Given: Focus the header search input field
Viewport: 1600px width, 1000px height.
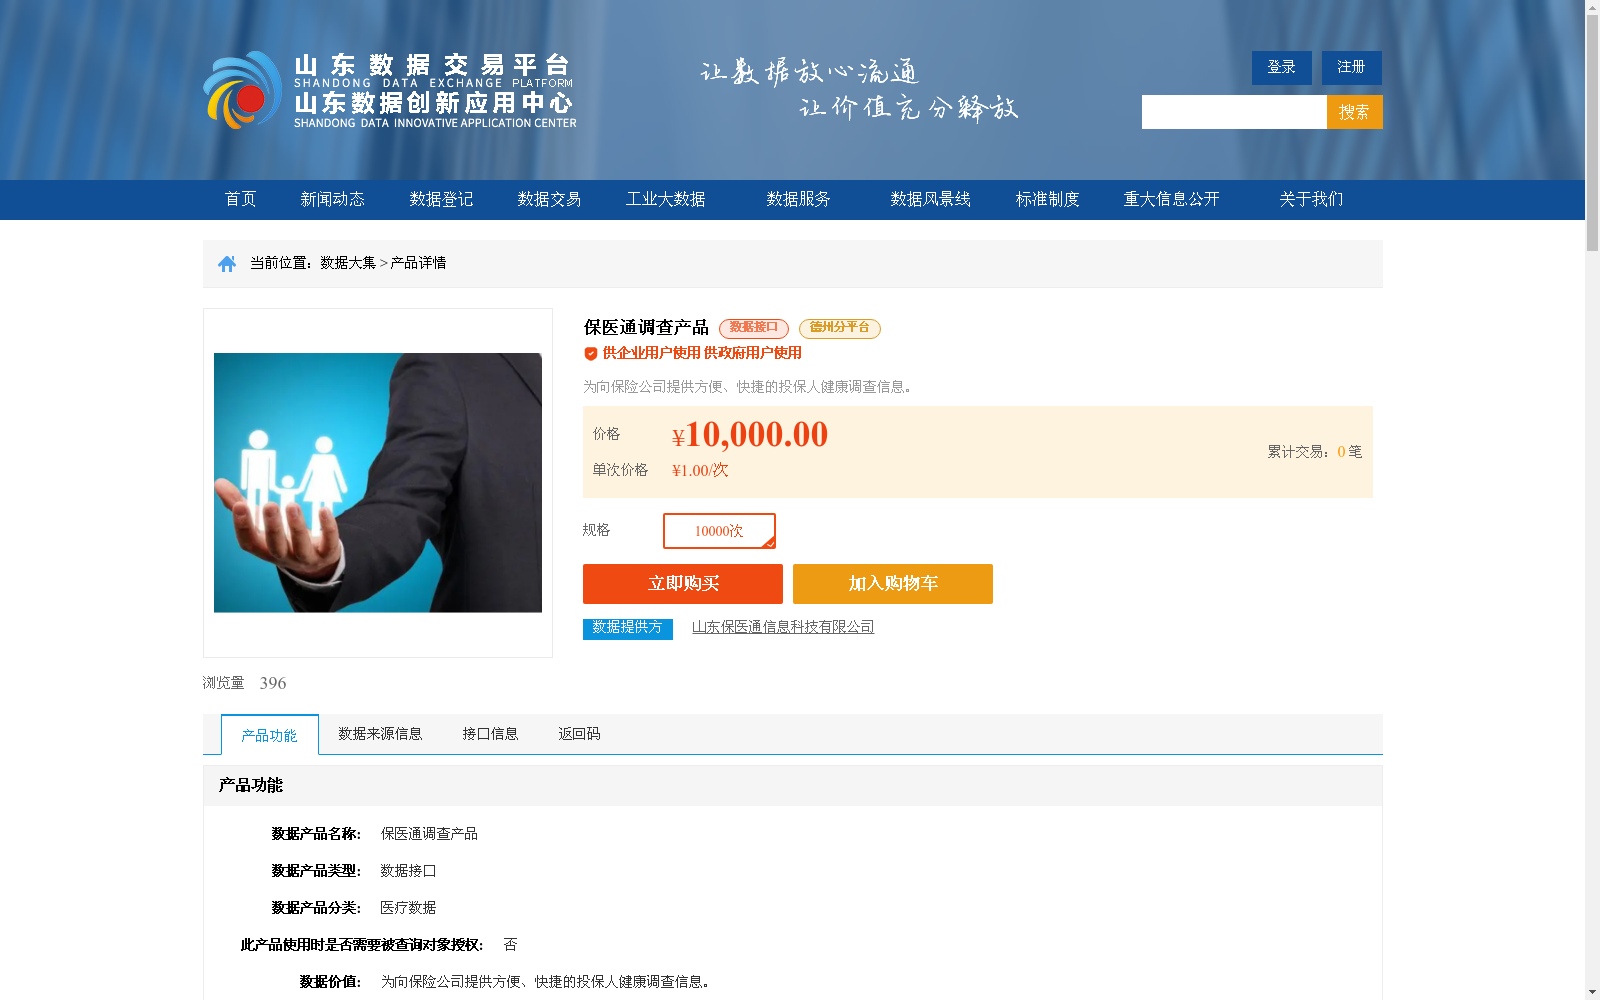Looking at the screenshot, I should [x=1234, y=112].
